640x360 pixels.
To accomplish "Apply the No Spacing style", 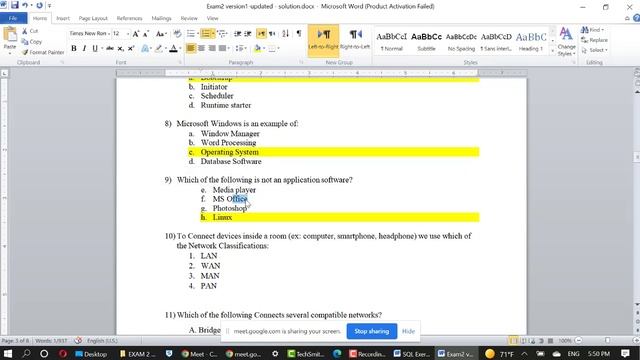I will 461,41.
